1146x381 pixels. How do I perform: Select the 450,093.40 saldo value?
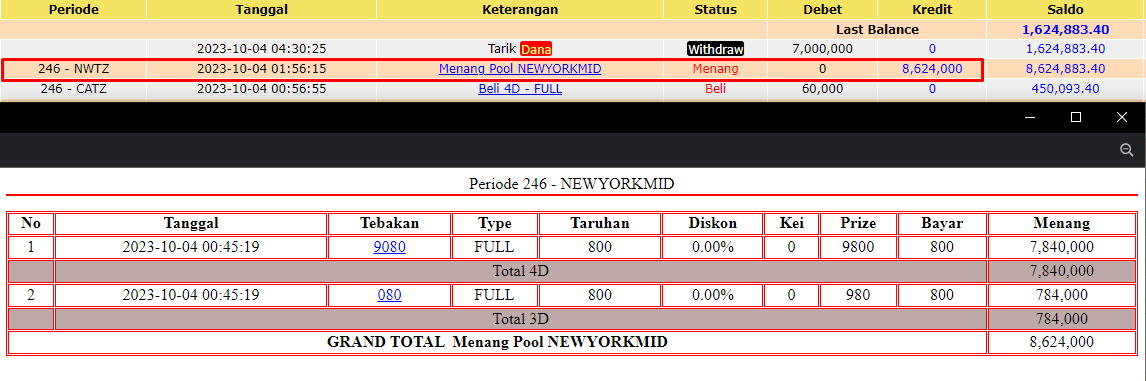click(1065, 88)
